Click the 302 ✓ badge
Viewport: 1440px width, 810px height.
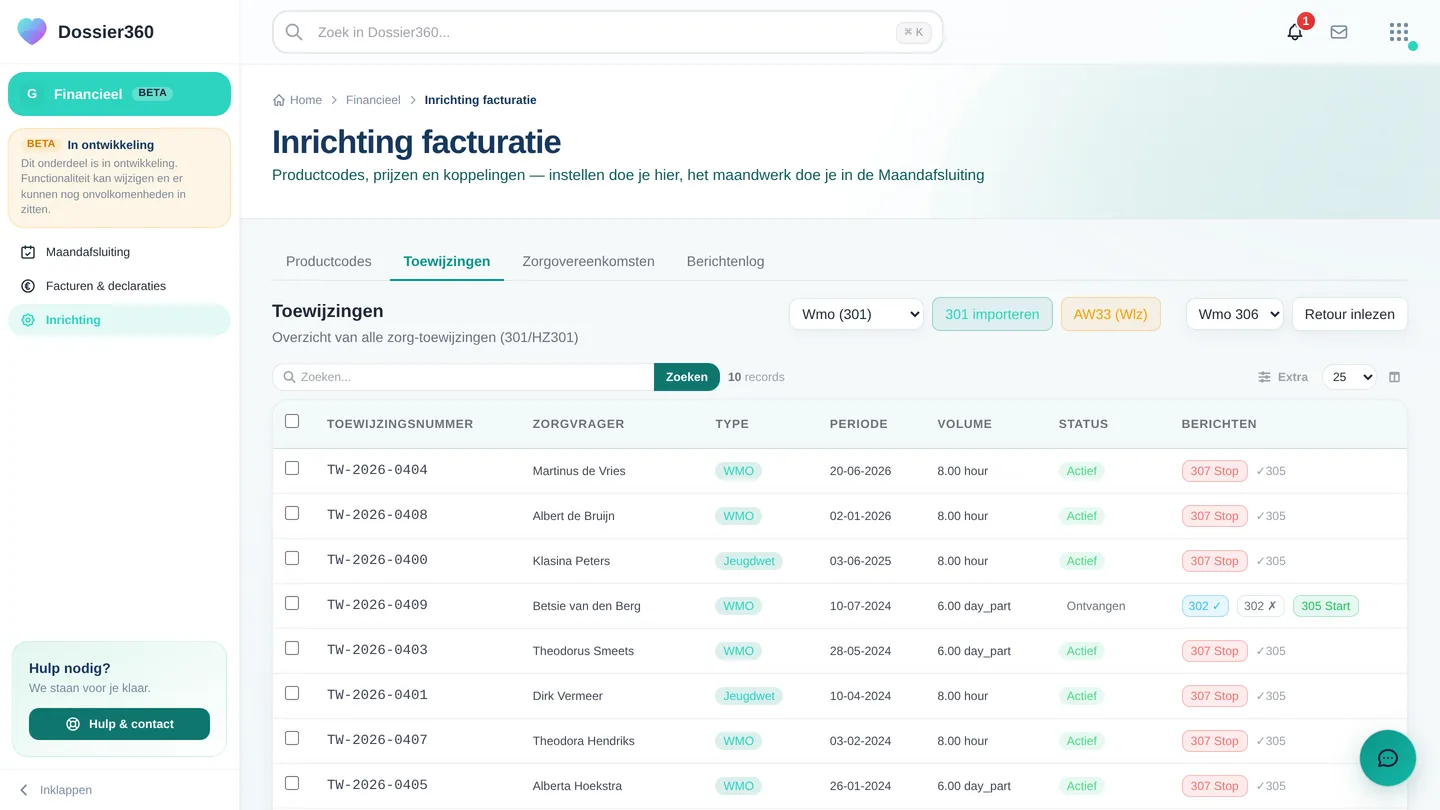click(x=1205, y=606)
